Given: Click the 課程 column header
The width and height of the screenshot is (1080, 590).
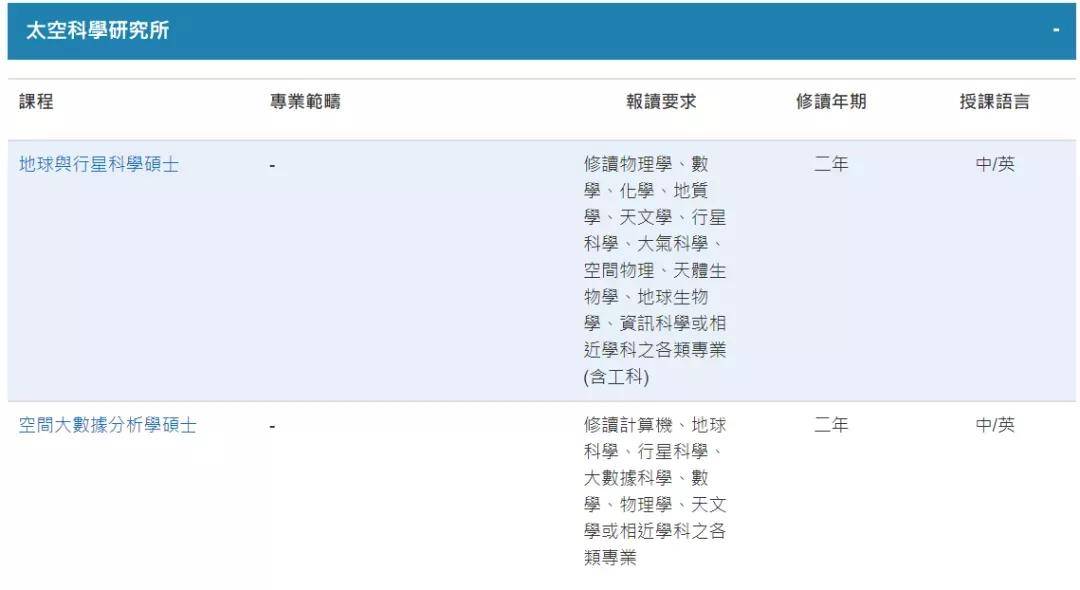Looking at the screenshot, I should click(36, 102).
